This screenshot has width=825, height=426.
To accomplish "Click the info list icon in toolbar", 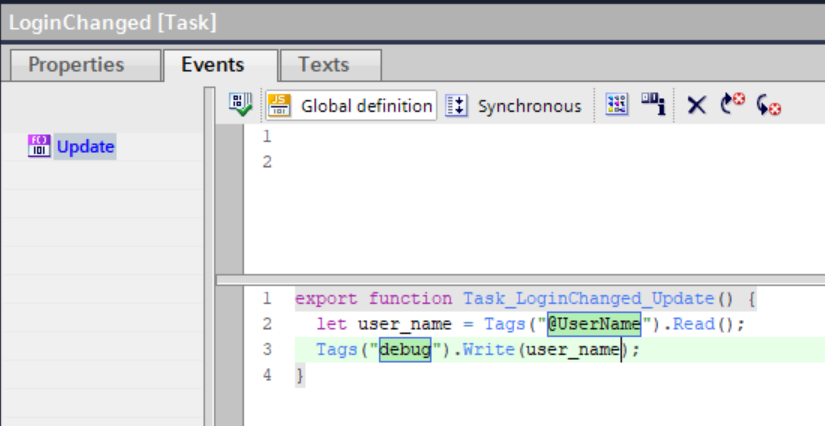I will [x=653, y=105].
